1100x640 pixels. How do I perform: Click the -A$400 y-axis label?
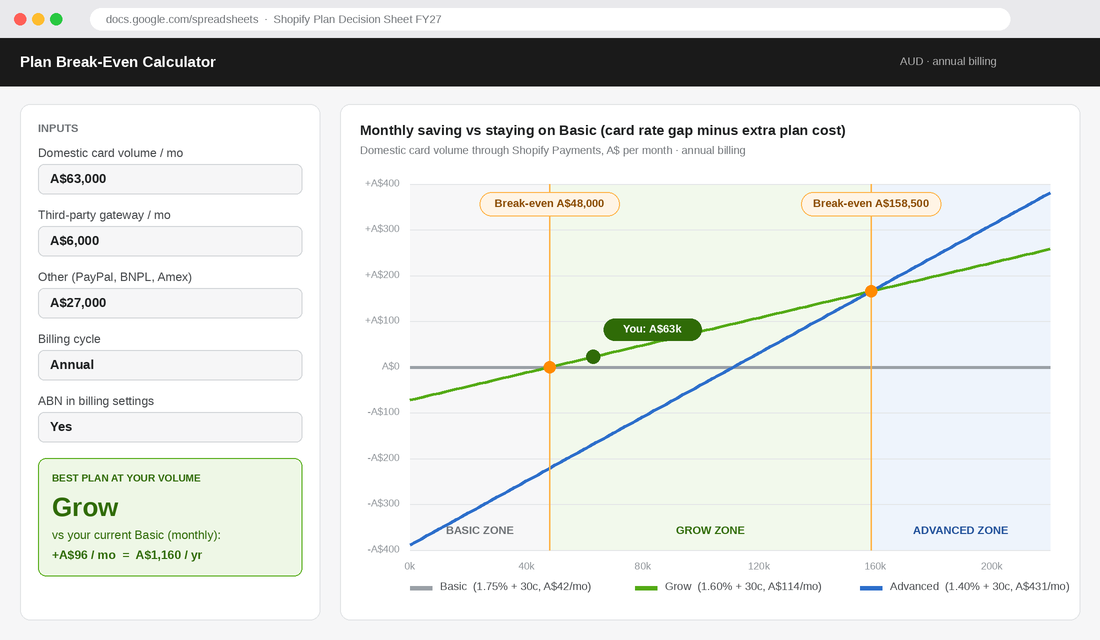click(384, 549)
